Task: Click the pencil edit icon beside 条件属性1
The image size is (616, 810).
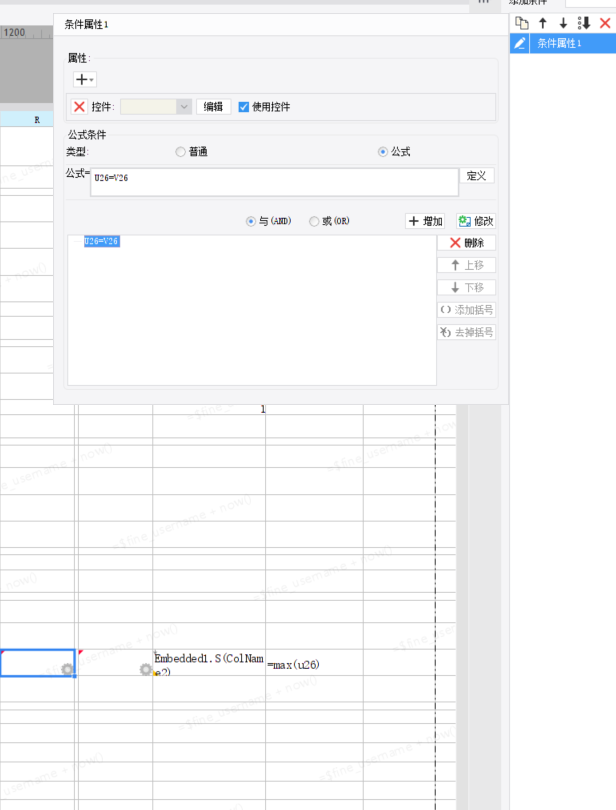Action: tap(520, 43)
